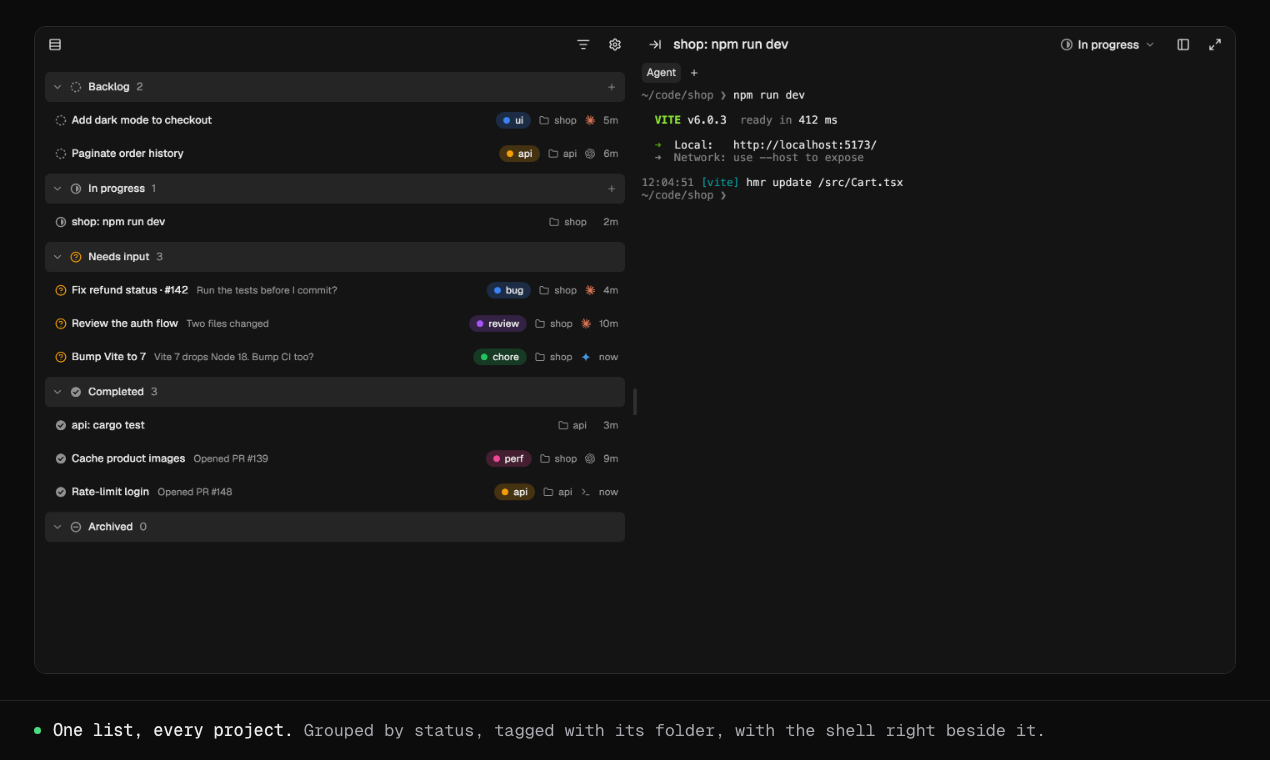Click api folder icon on cargo test row
1270x760 pixels.
pos(563,426)
